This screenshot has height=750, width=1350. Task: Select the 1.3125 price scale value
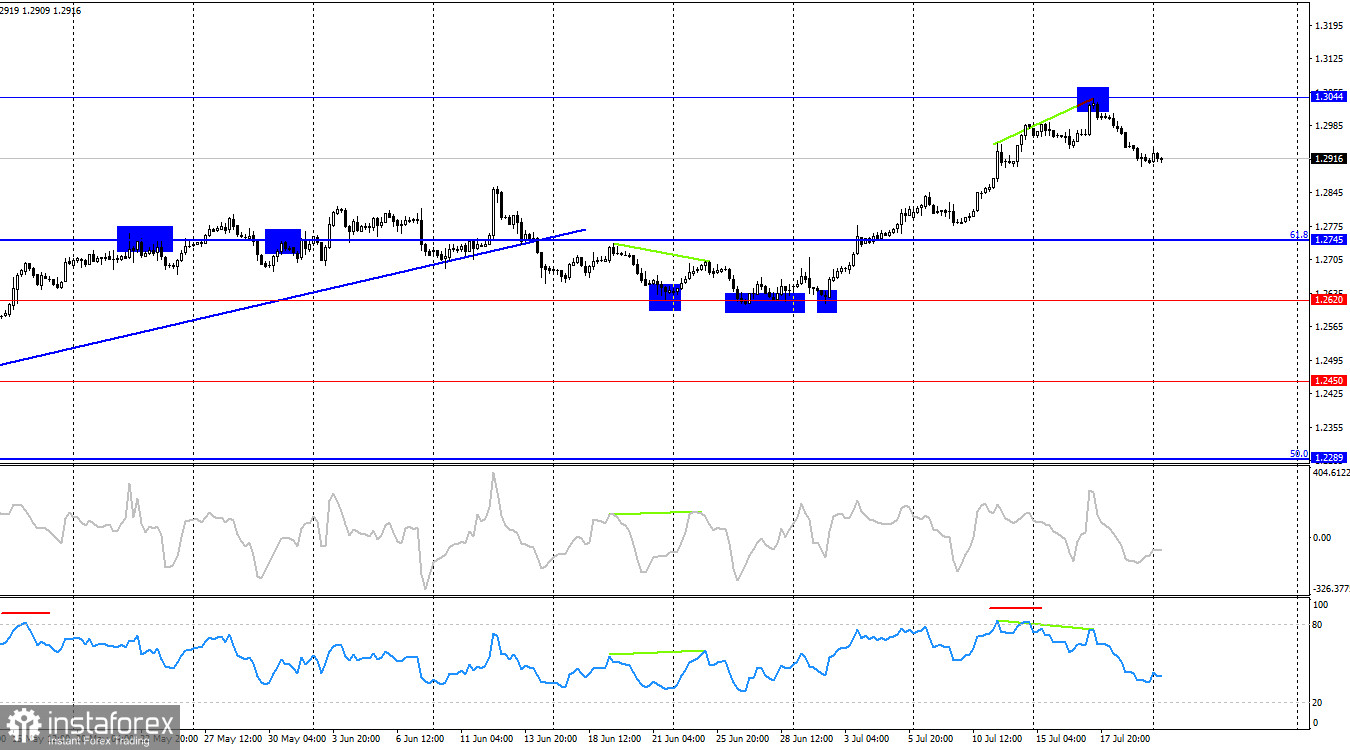[x=1329, y=59]
